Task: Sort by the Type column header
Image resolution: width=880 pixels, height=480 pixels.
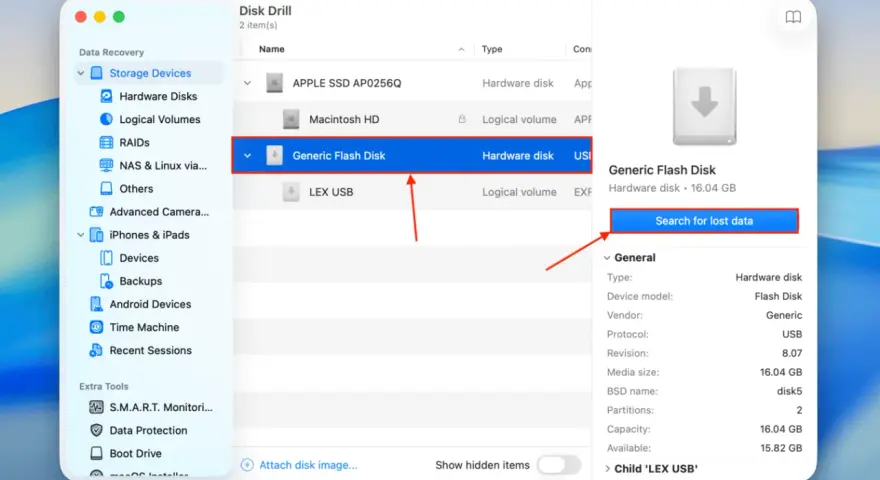Action: [x=492, y=49]
